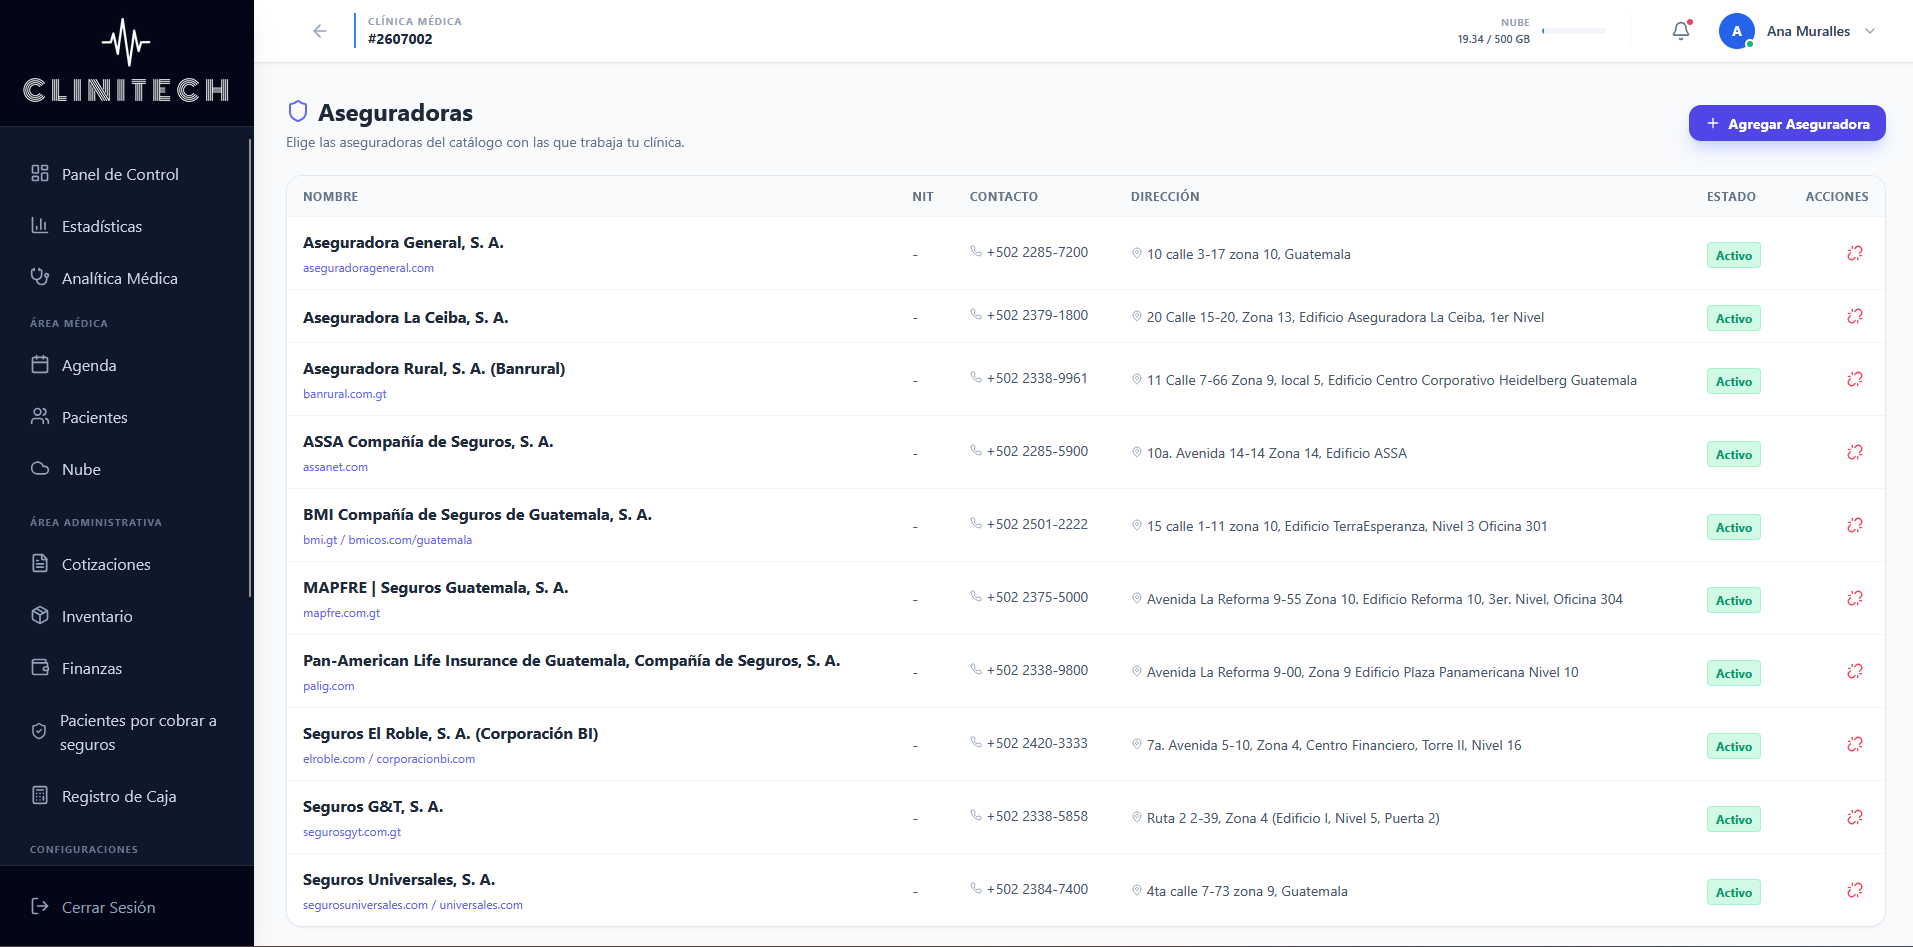Click the Cotizaciones document icon

40,563
